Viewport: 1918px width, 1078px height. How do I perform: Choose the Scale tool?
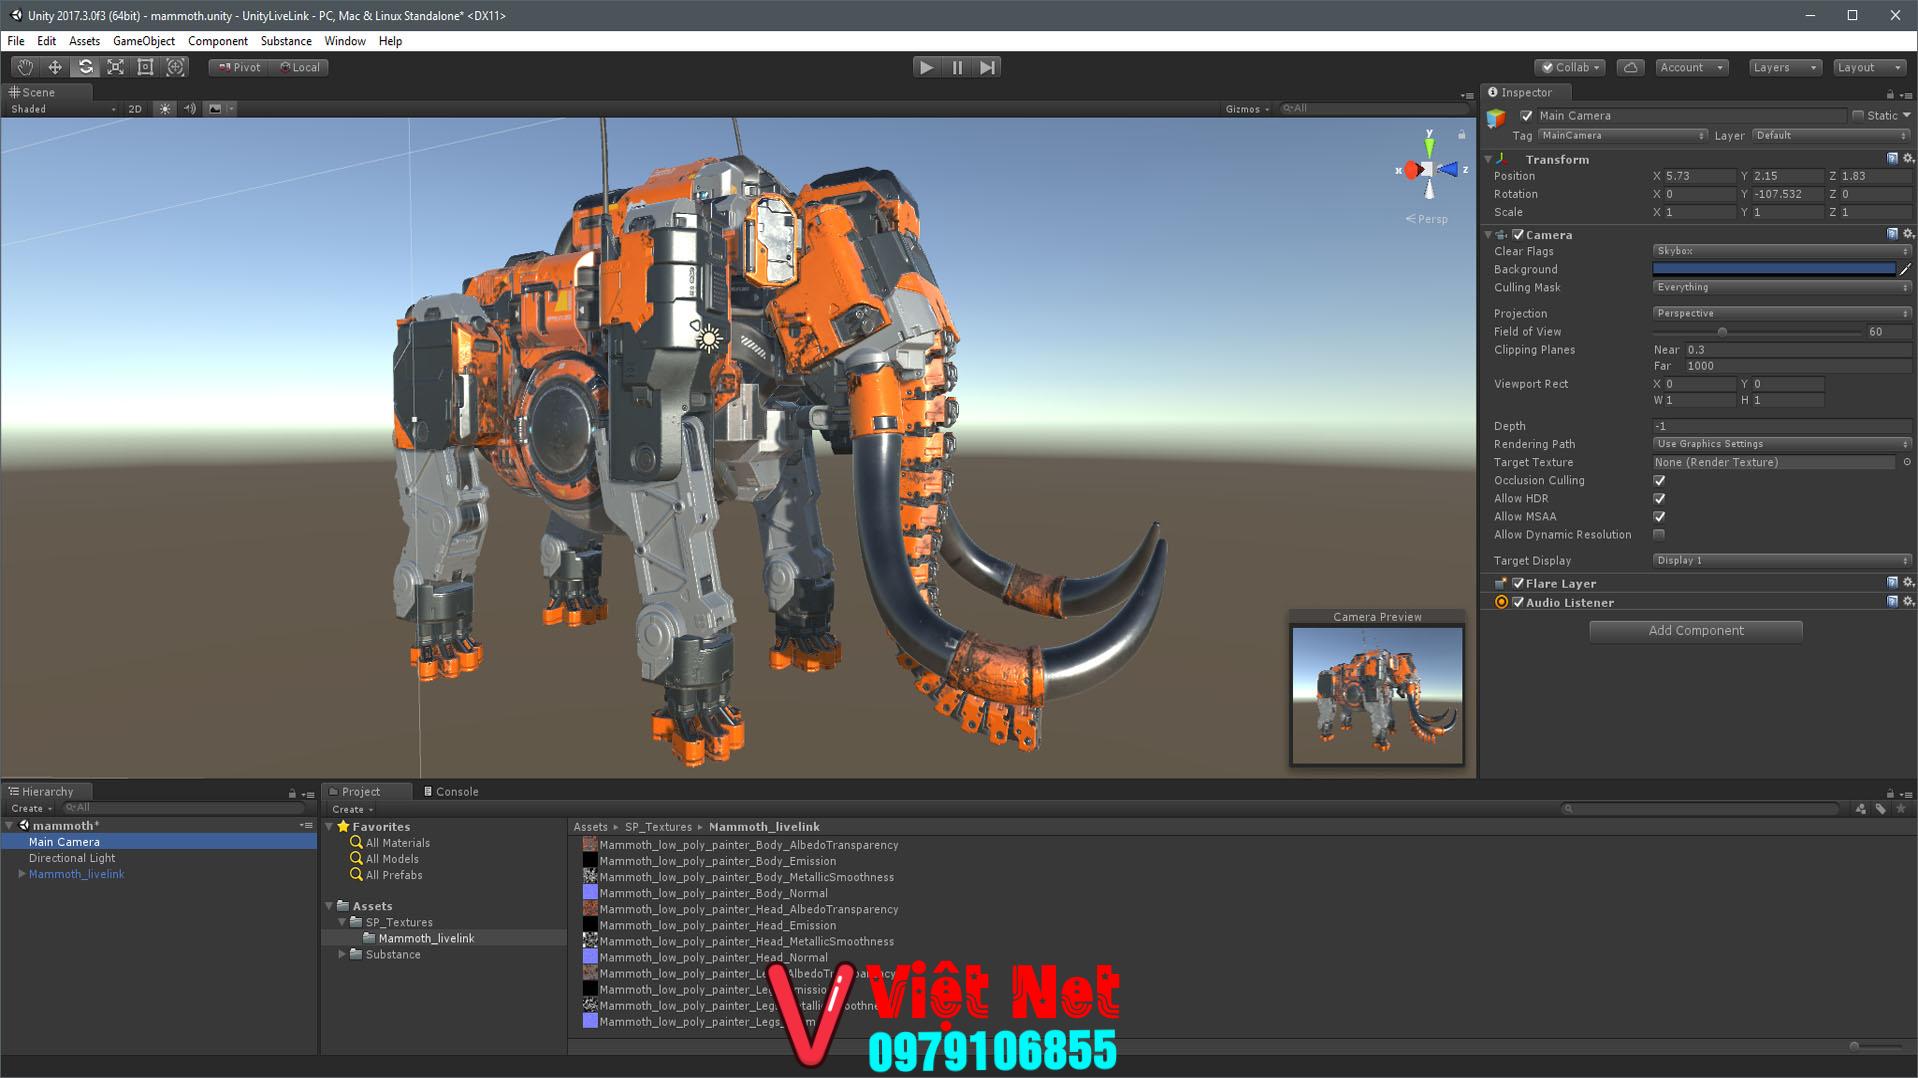pos(116,67)
